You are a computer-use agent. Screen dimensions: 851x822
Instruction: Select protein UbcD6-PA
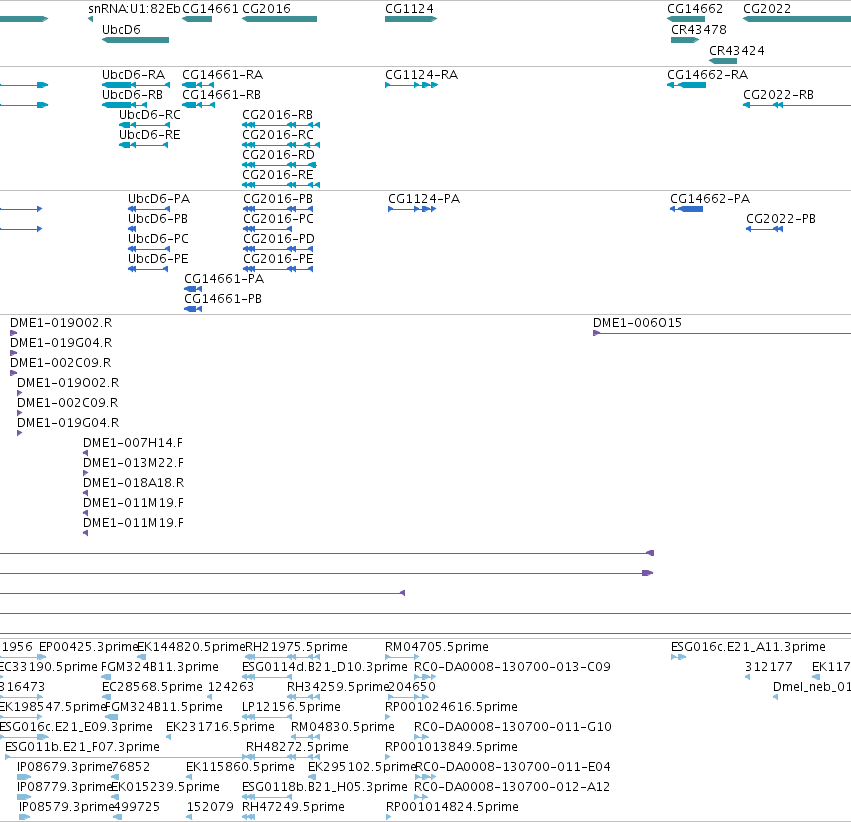(x=159, y=199)
